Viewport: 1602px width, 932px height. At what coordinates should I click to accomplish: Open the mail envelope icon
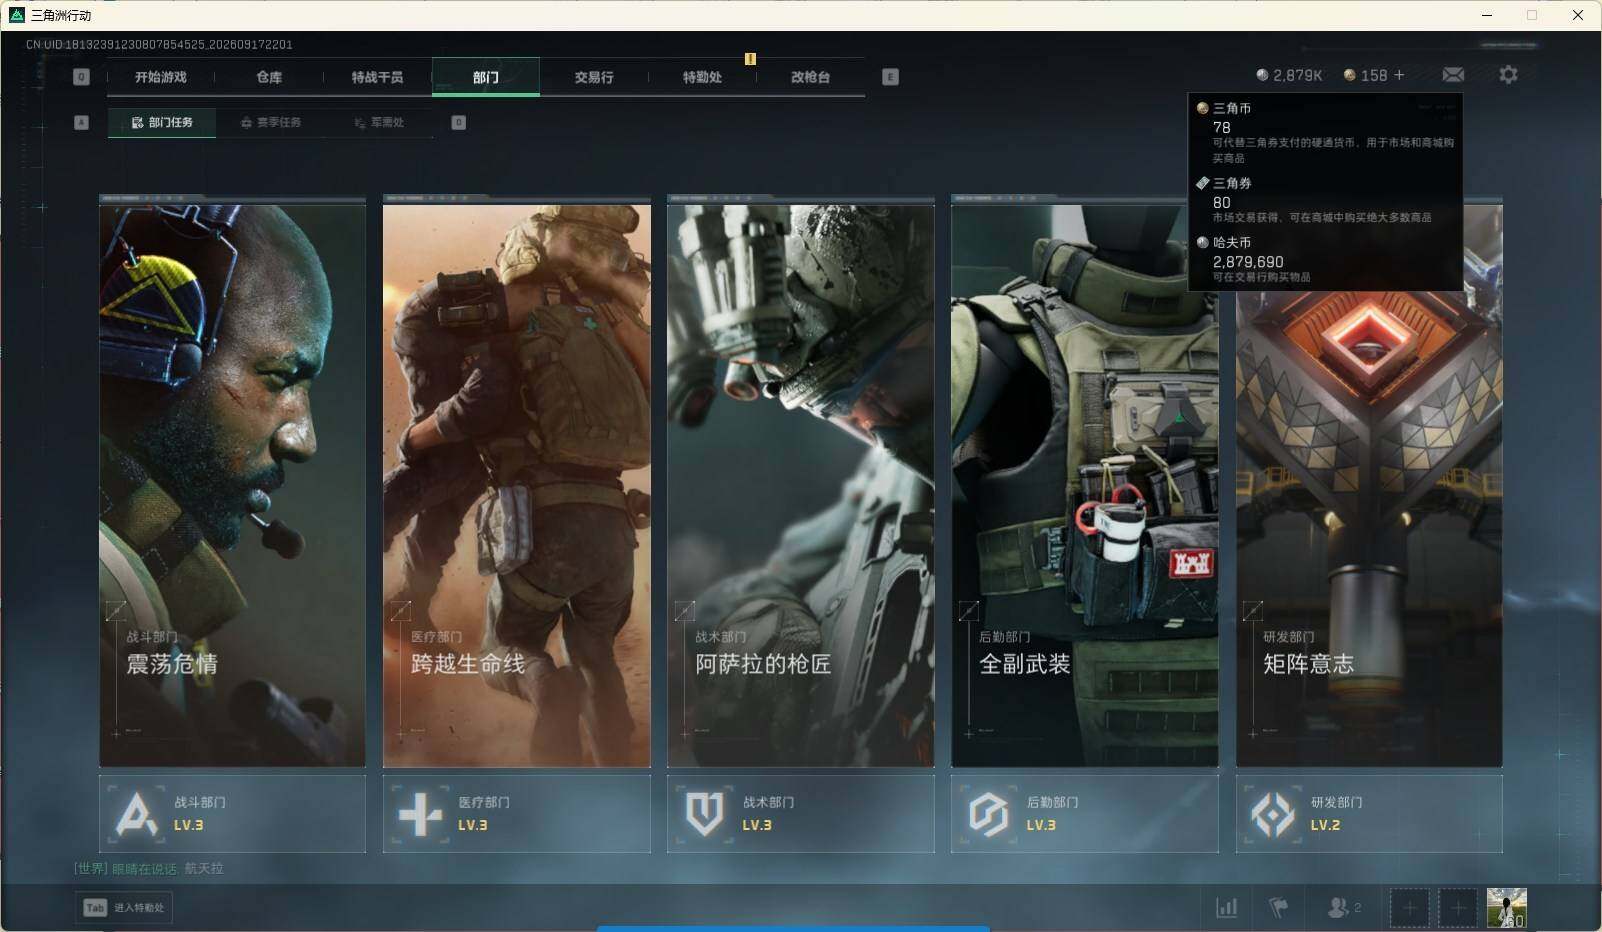pos(1453,75)
